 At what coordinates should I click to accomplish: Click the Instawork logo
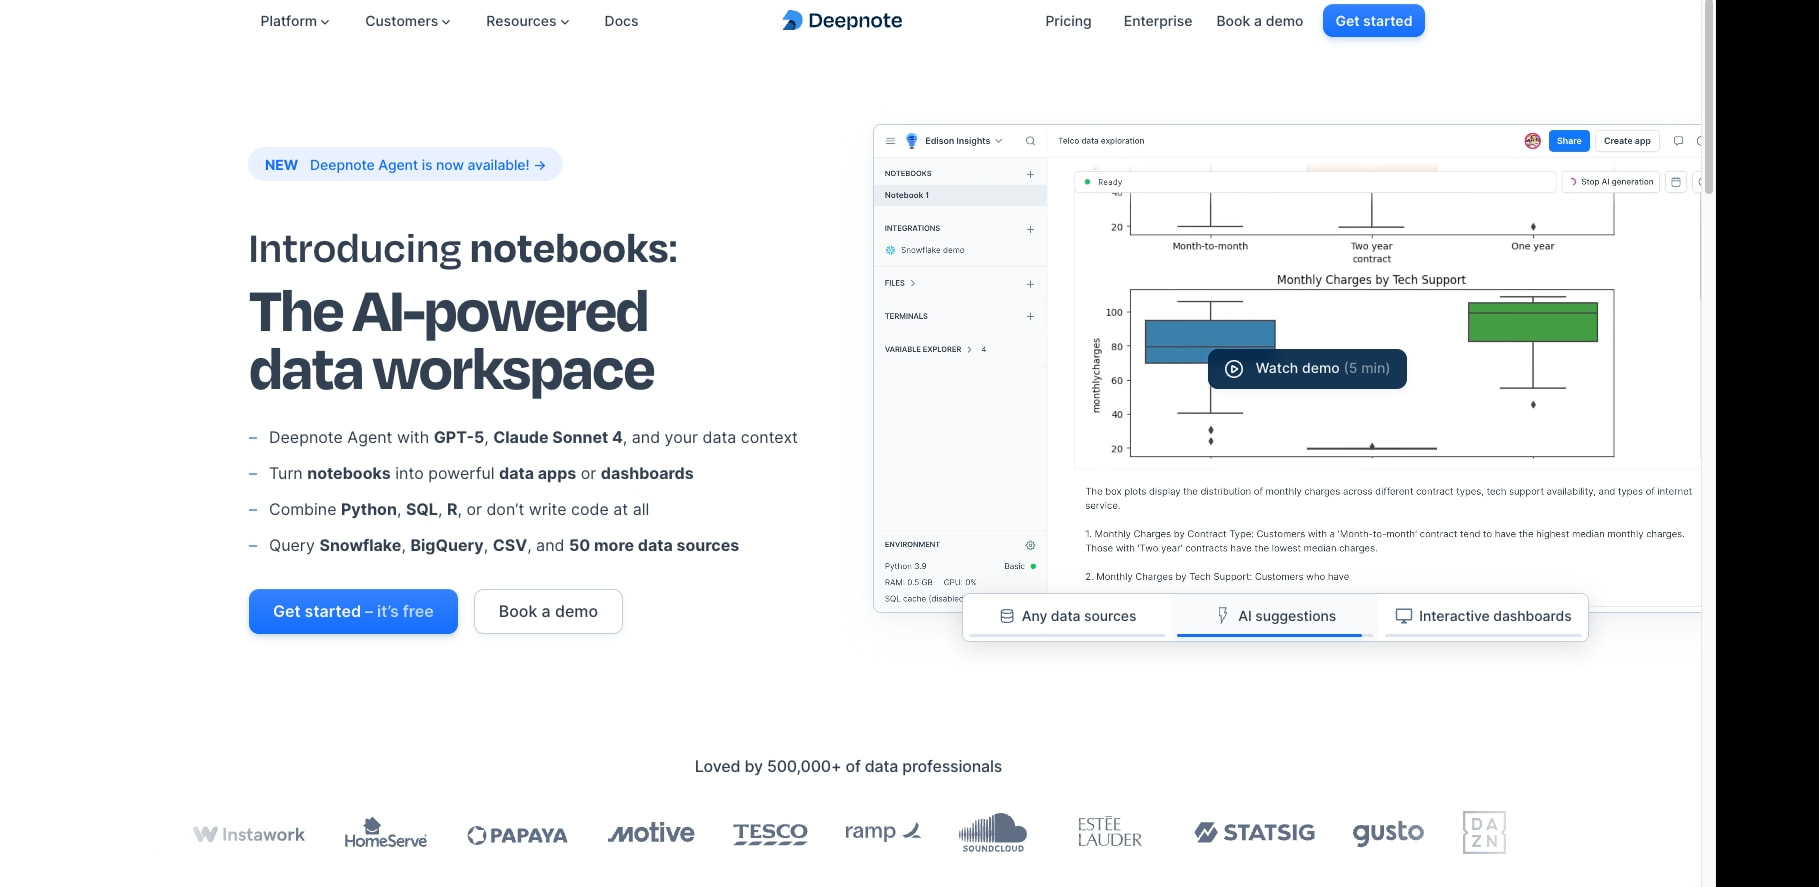pyautogui.click(x=249, y=834)
